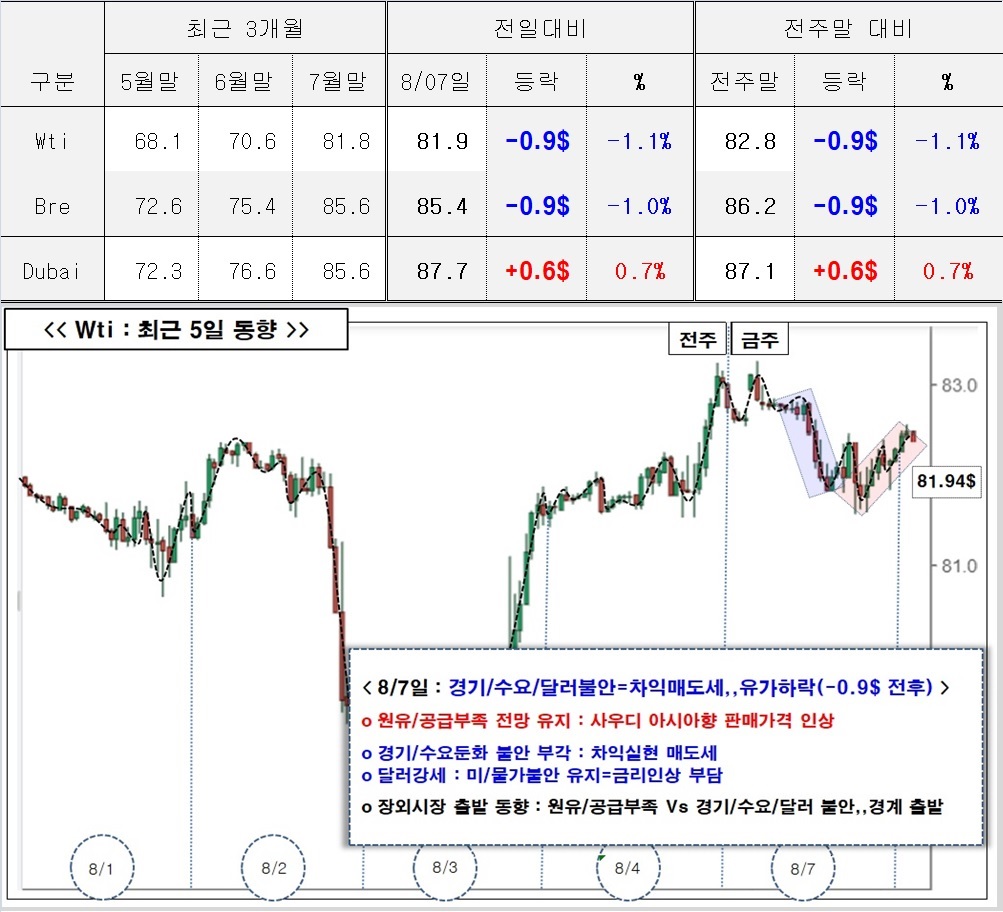This screenshot has width=1003, height=912.
Task: Click the blue downtrend channel on chart
Action: coord(809,443)
